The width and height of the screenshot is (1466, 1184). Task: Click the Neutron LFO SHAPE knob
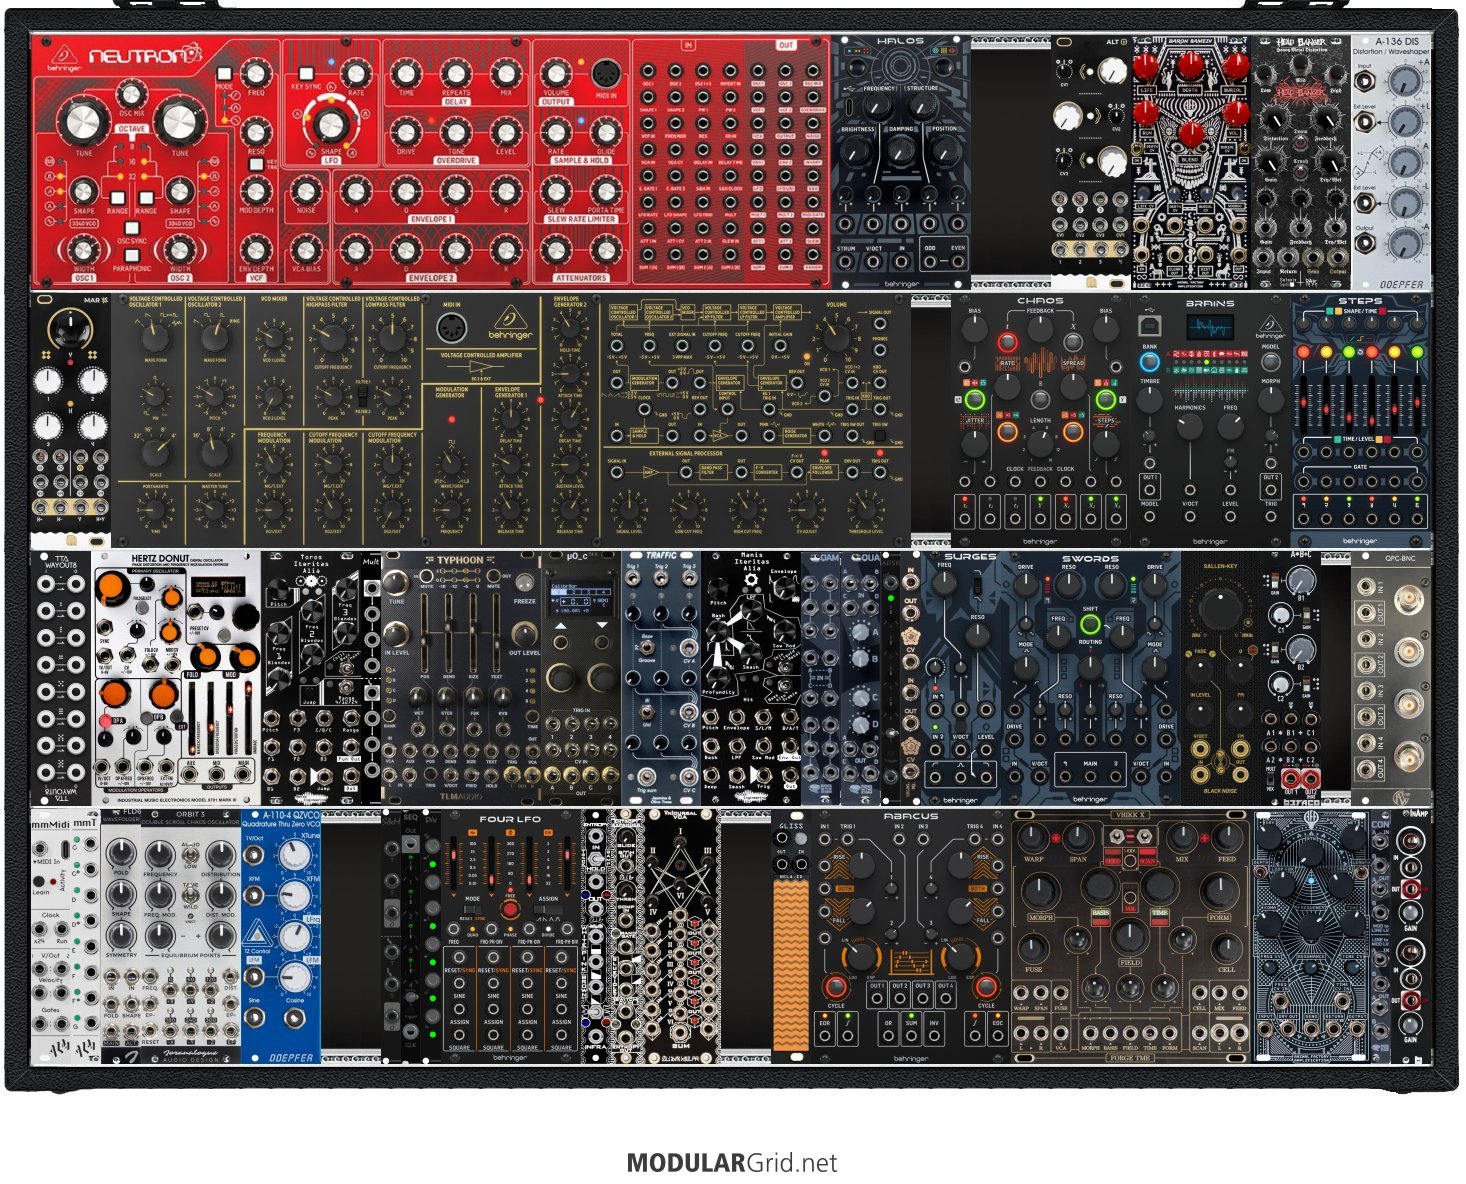[x=331, y=124]
